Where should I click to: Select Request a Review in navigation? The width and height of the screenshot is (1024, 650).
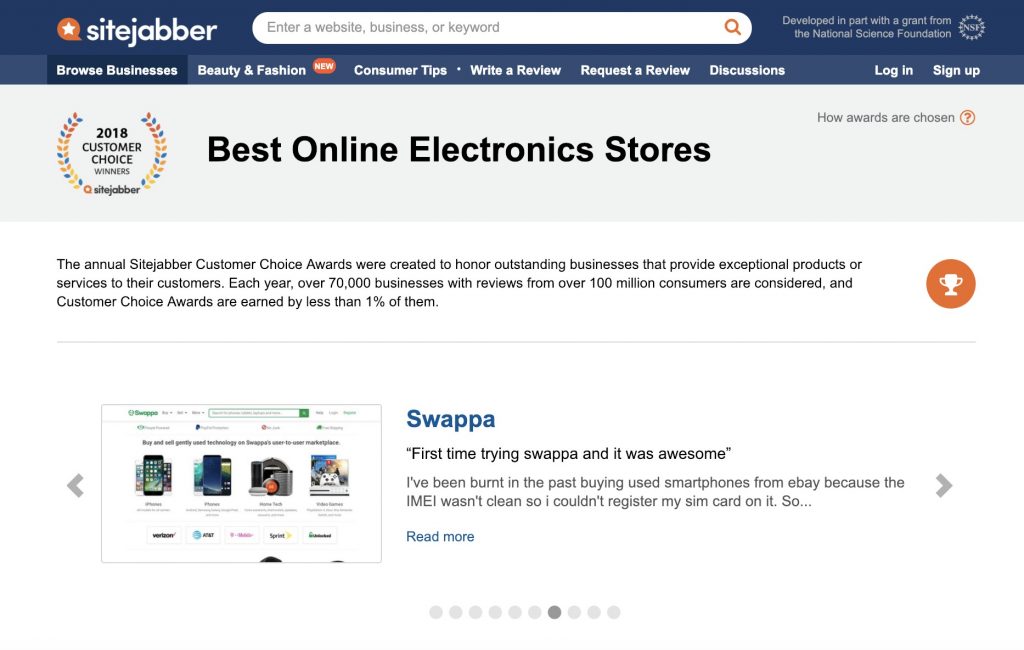click(x=635, y=70)
